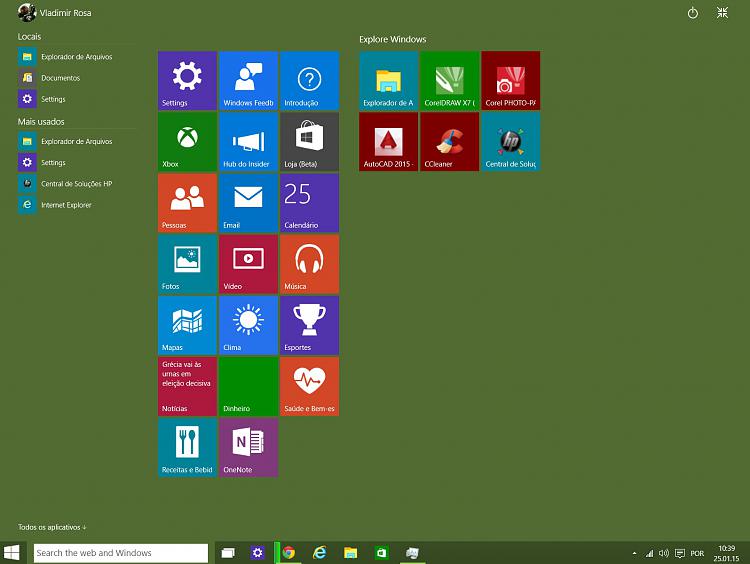The height and width of the screenshot is (564, 750).
Task: Launch the CorelDRAW X7 tile
Action: click(450, 81)
